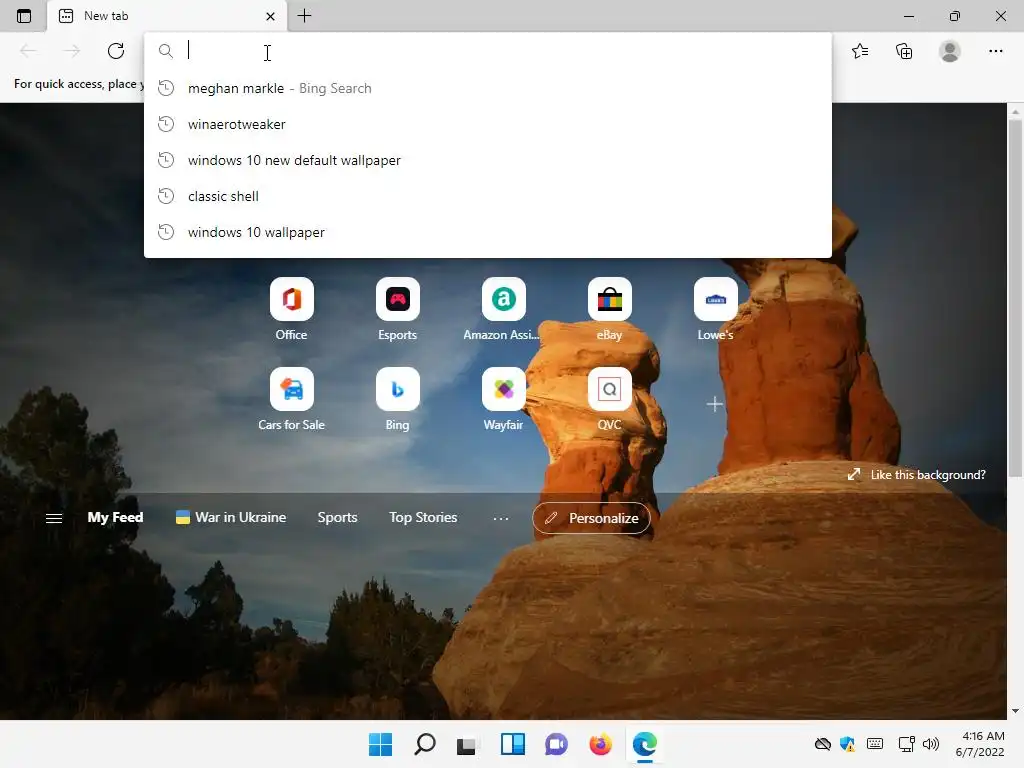The height and width of the screenshot is (768, 1024).
Task: Open taskbar Search
Action: [x=424, y=744]
